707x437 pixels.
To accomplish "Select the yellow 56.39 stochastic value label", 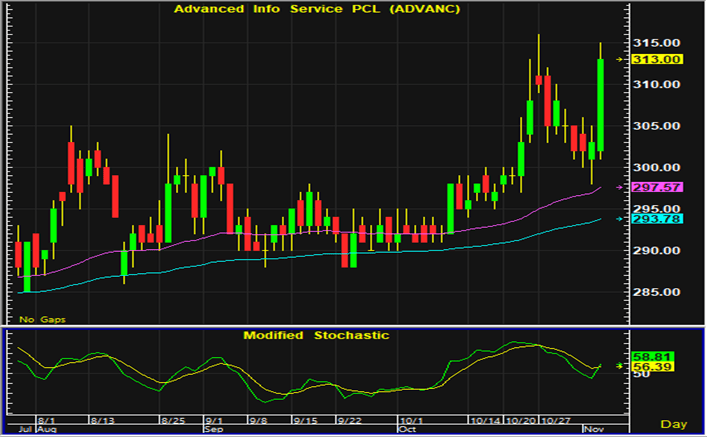I will click(657, 367).
